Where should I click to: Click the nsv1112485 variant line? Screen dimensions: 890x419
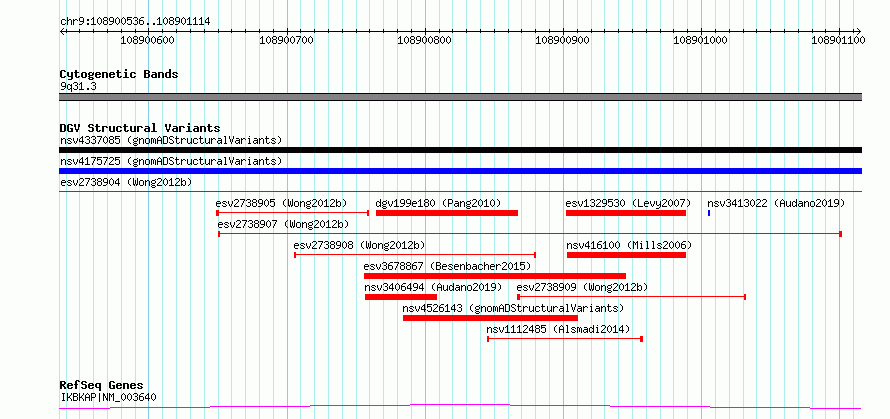565,339
